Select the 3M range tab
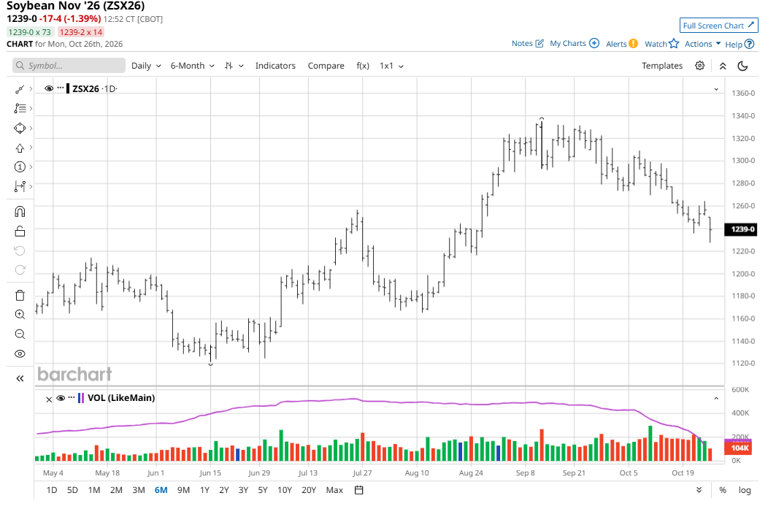 coord(139,490)
